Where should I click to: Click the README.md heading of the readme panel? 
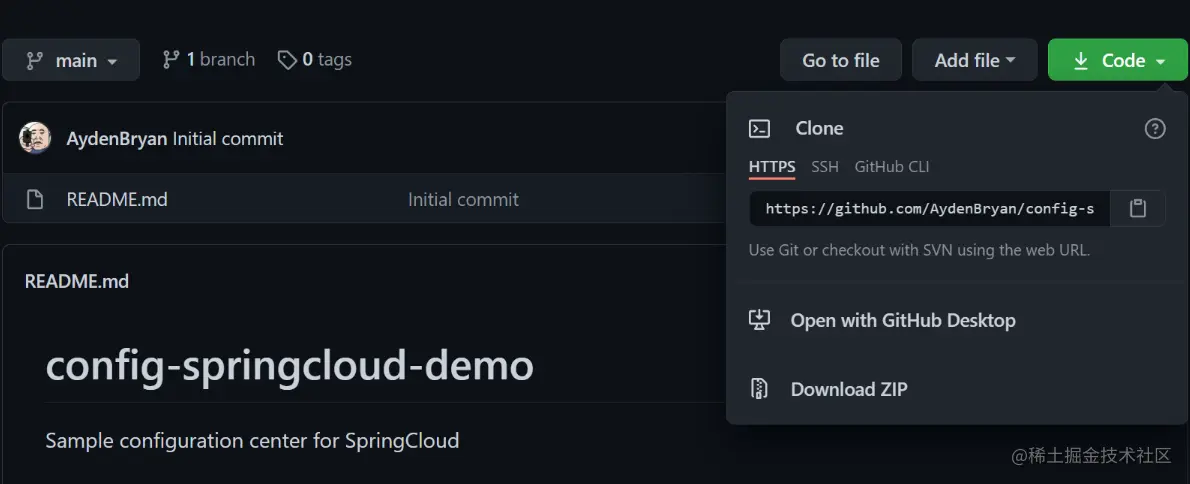(x=77, y=281)
